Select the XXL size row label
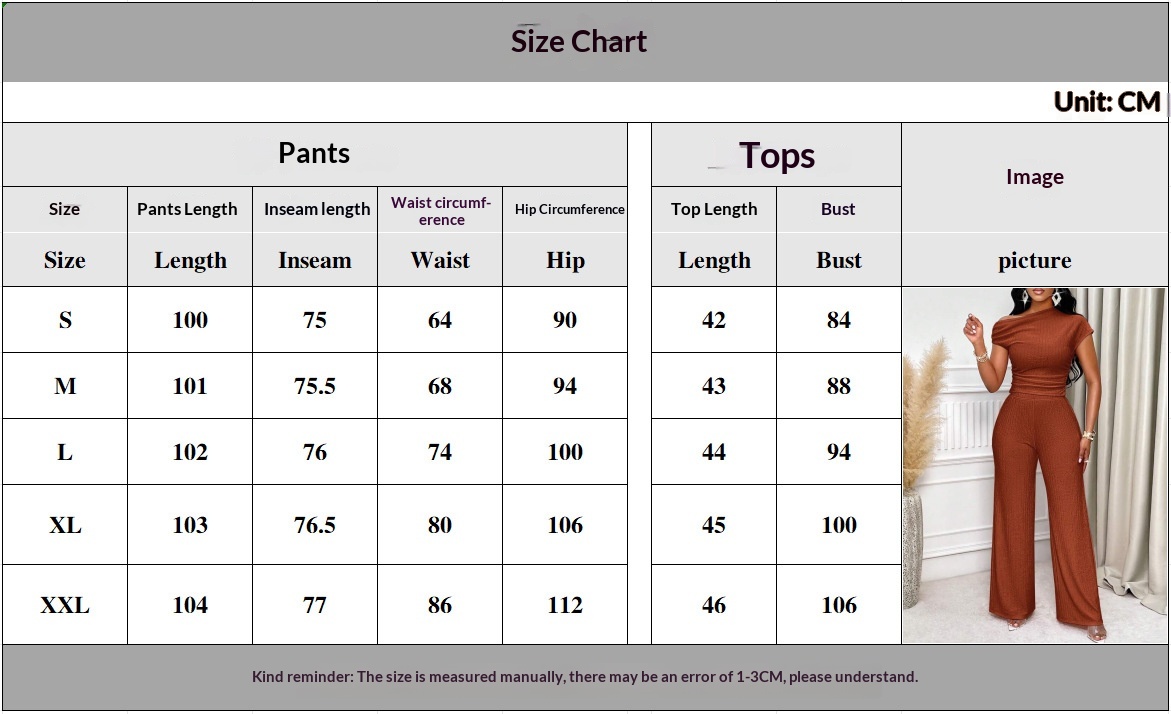Image resolution: width=1171 pixels, height=714 pixels. click(x=65, y=605)
